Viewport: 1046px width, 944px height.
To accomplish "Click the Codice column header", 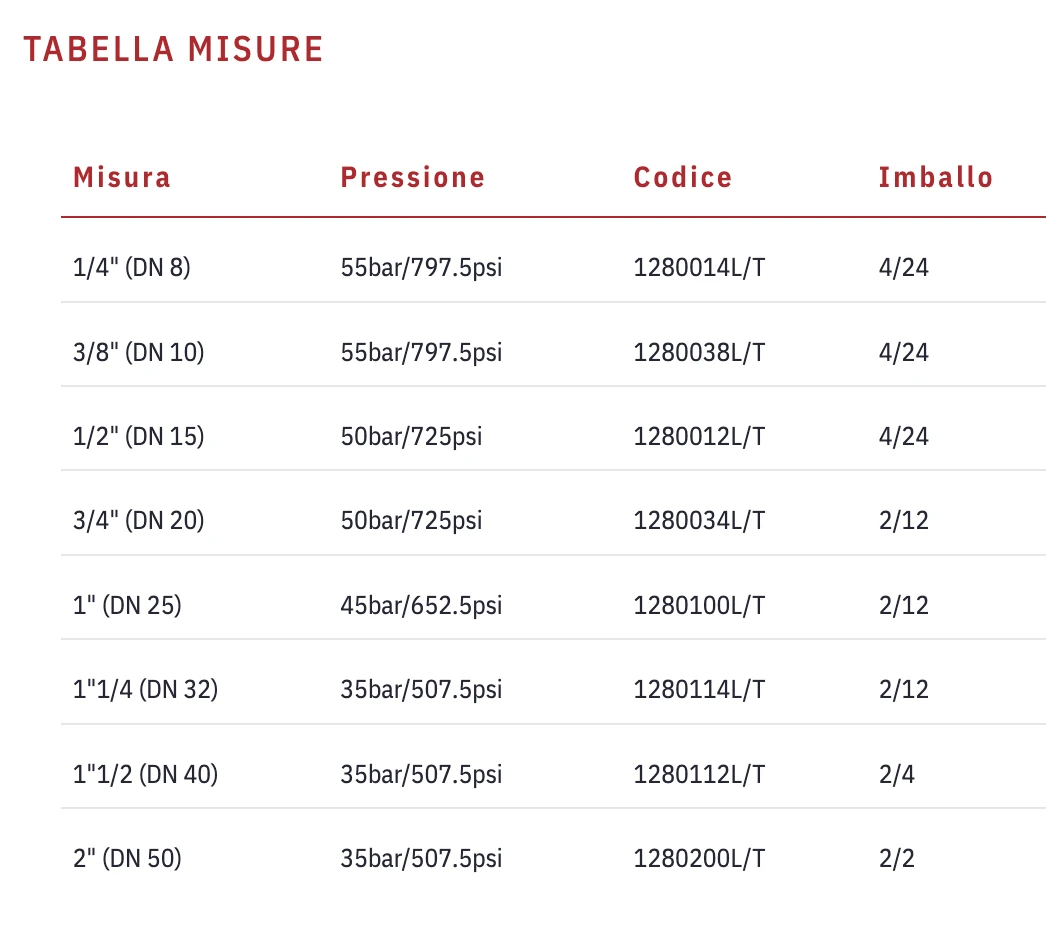I will click(683, 178).
